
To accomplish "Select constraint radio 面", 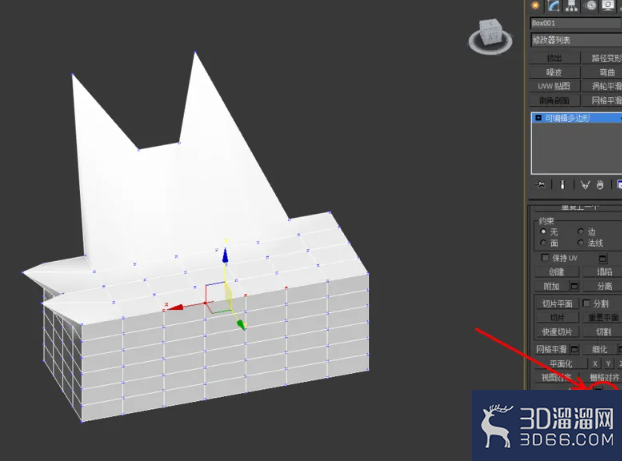I will point(543,242).
